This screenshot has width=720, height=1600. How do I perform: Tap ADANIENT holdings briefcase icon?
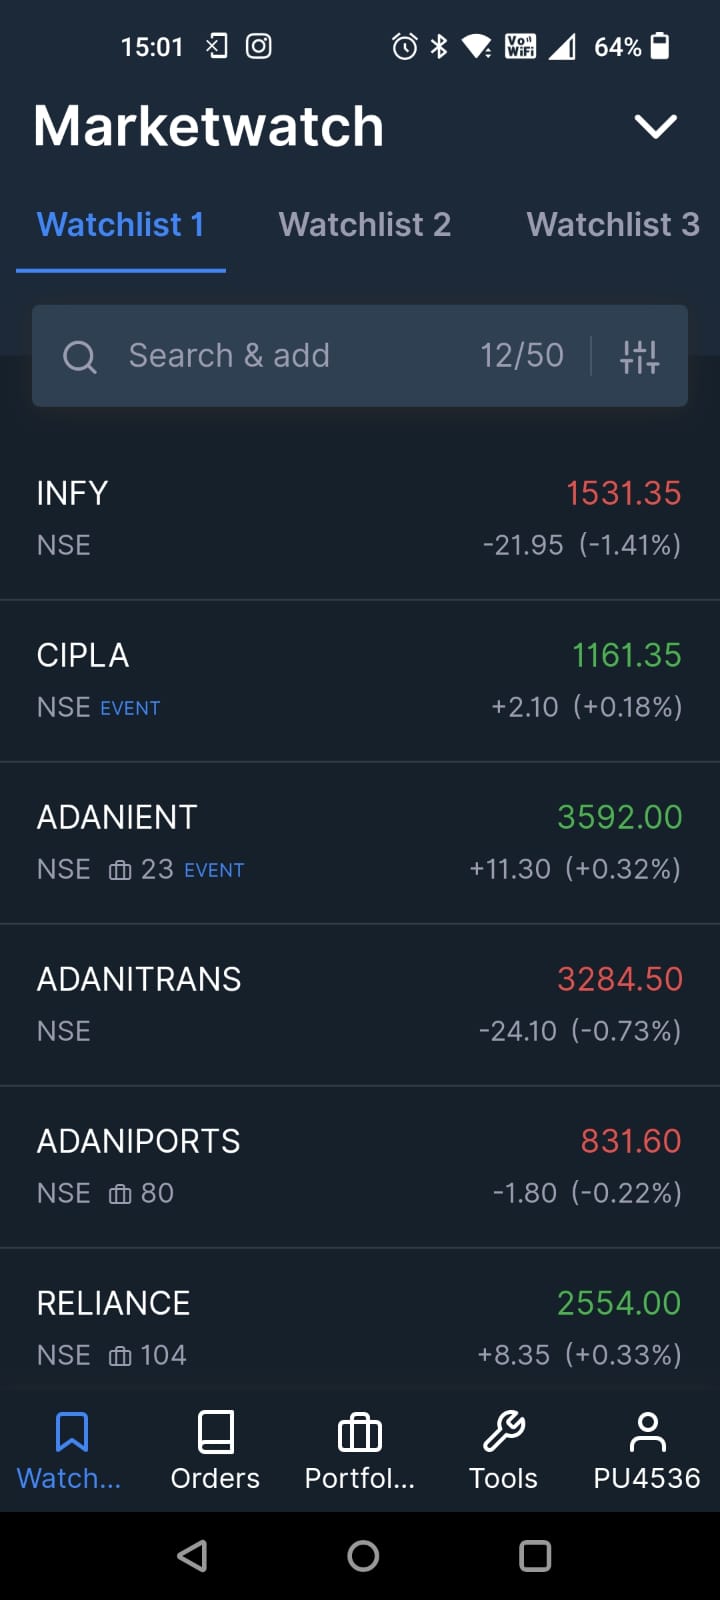120,870
